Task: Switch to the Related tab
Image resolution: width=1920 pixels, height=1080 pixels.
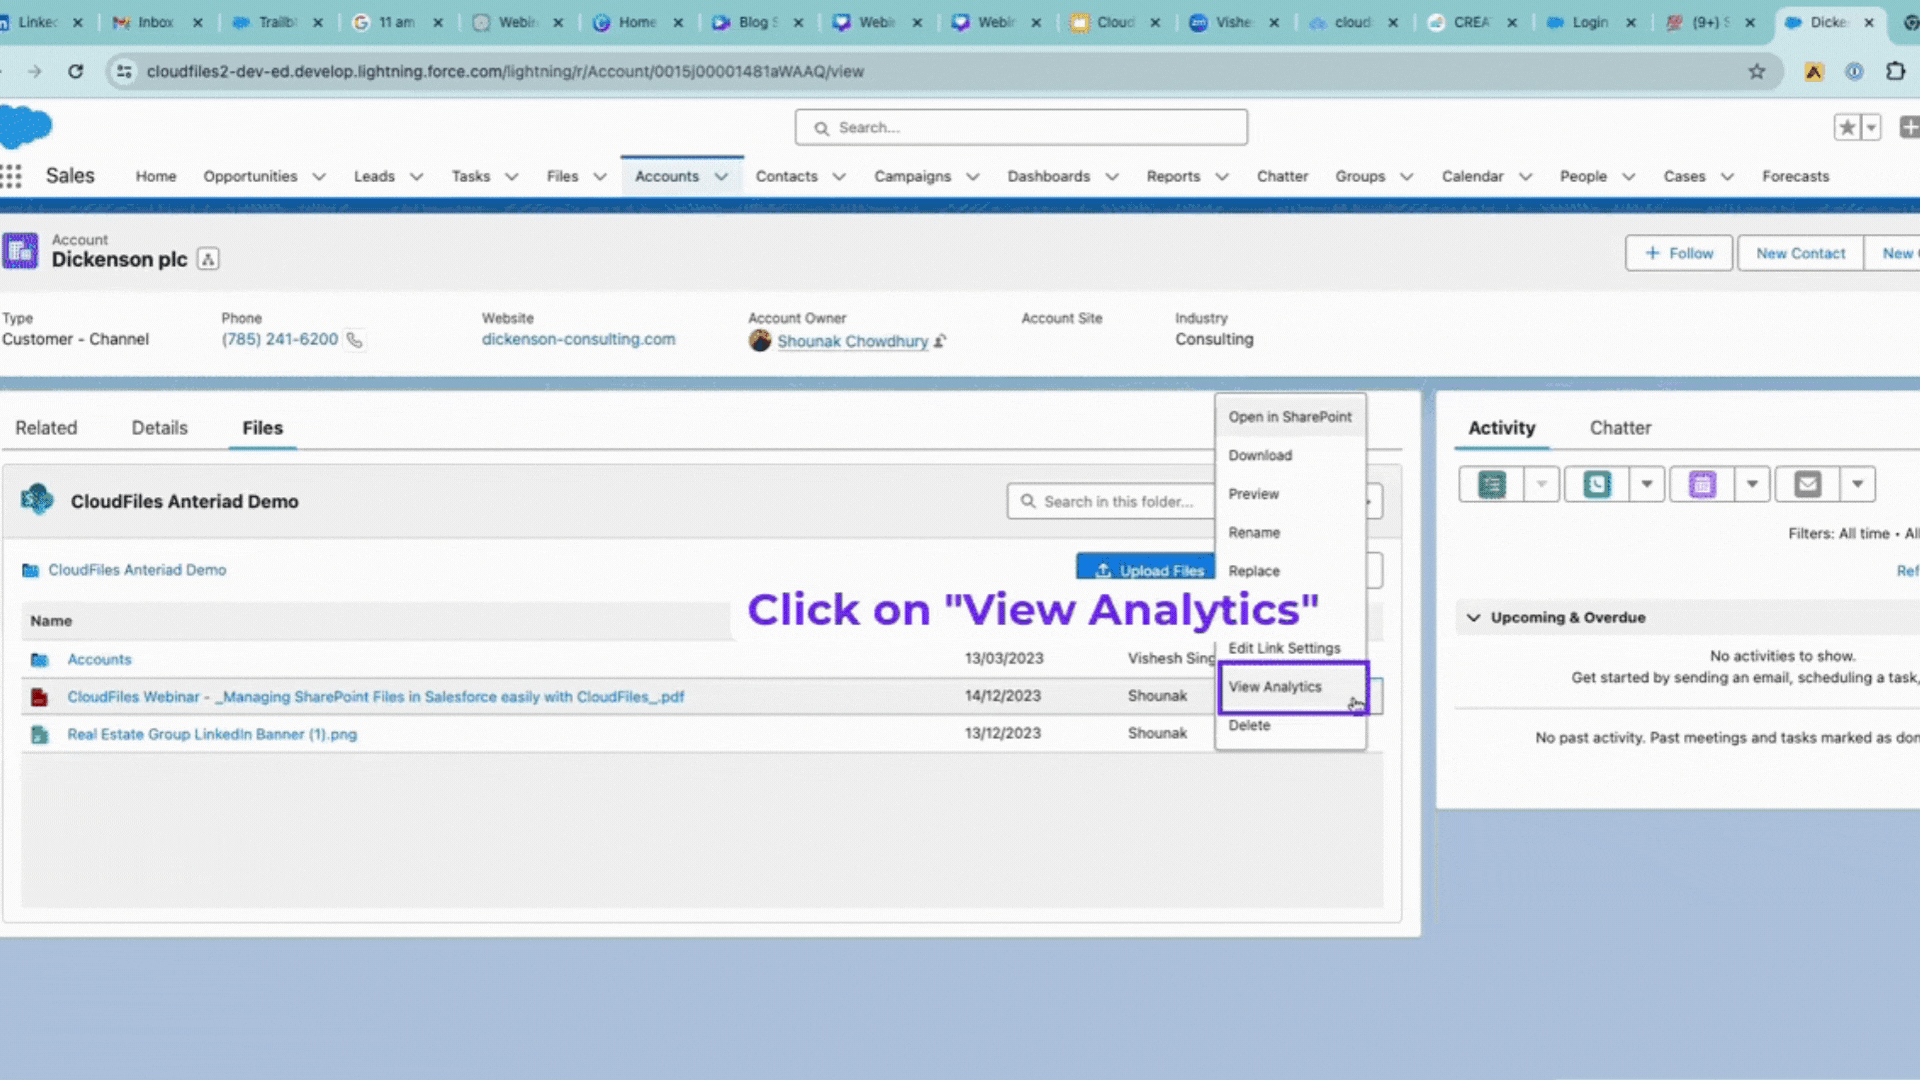Action: [x=45, y=427]
